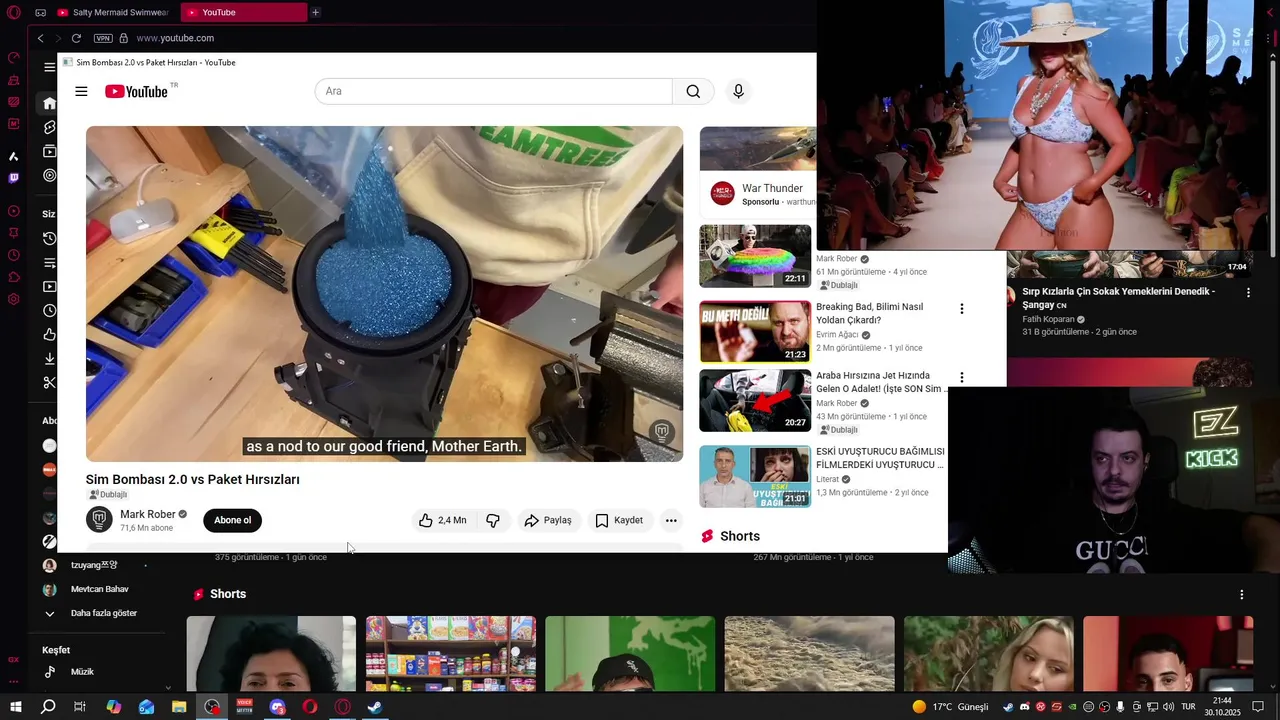
Task: Open Downloads arrow icon in sidebar
Action: tap(49, 359)
